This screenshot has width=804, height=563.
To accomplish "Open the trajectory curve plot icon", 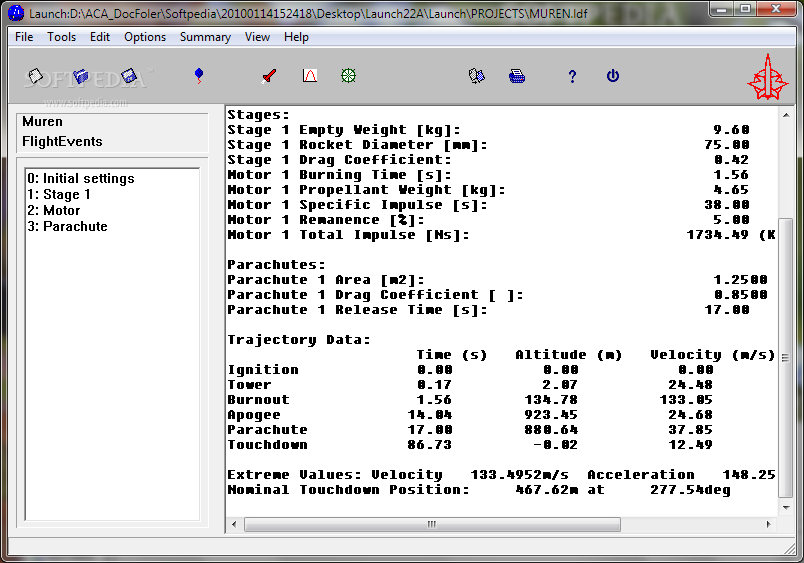I will pyautogui.click(x=310, y=76).
